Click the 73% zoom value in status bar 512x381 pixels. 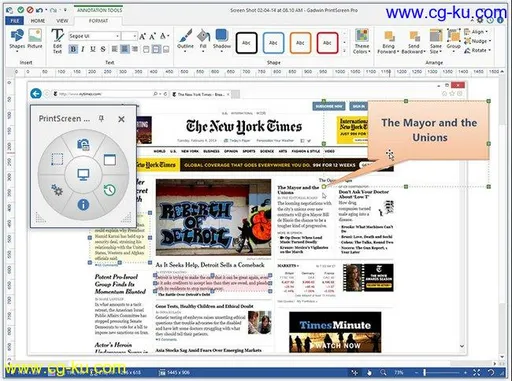(399, 372)
